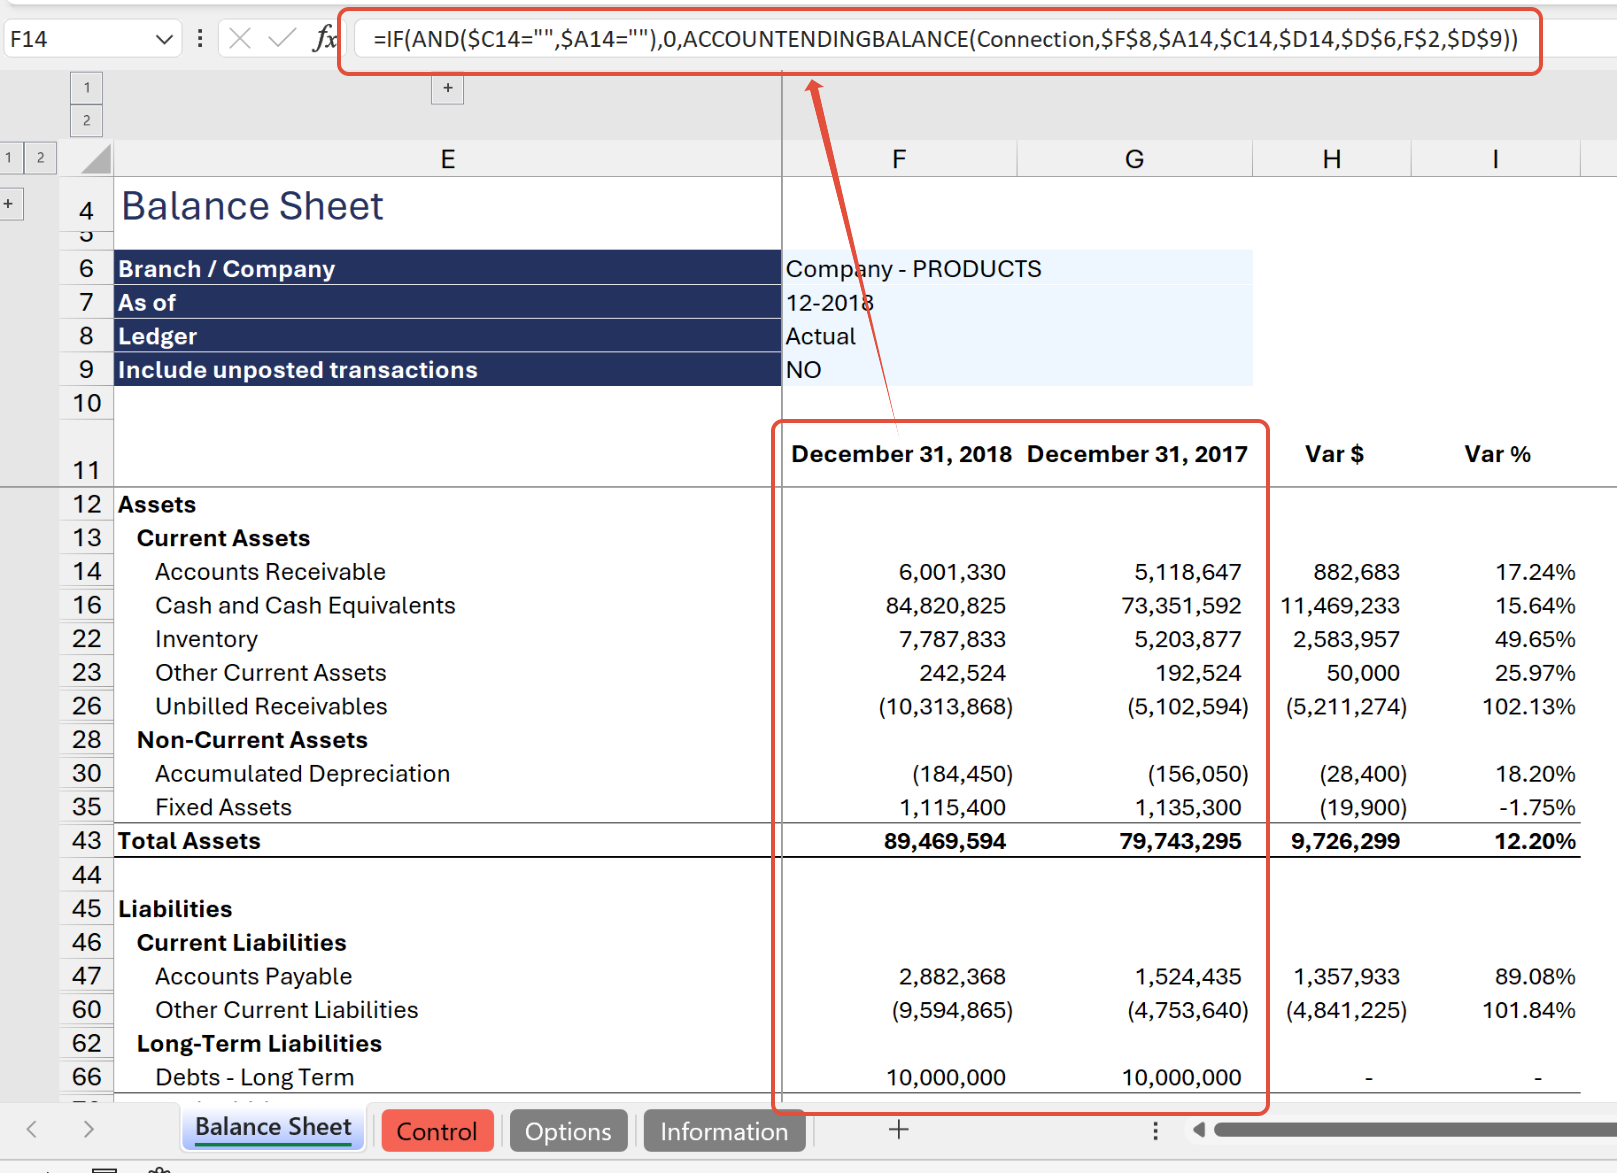Click previous sheet navigation arrow
The height and width of the screenshot is (1173, 1617).
(x=32, y=1130)
